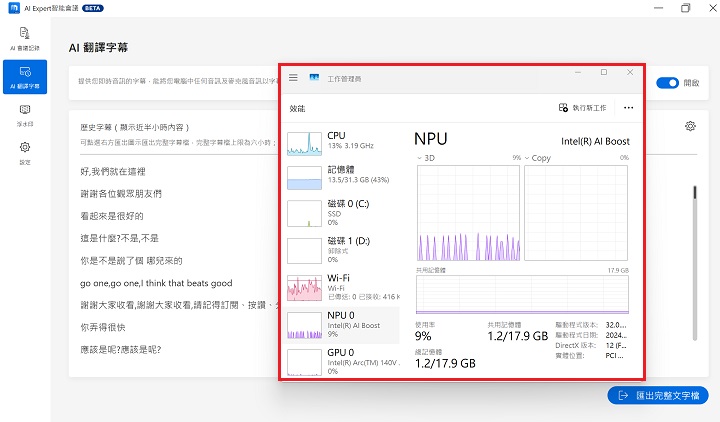Click subtitle line '應該是呢?應該是呢?'

[x=121, y=350]
